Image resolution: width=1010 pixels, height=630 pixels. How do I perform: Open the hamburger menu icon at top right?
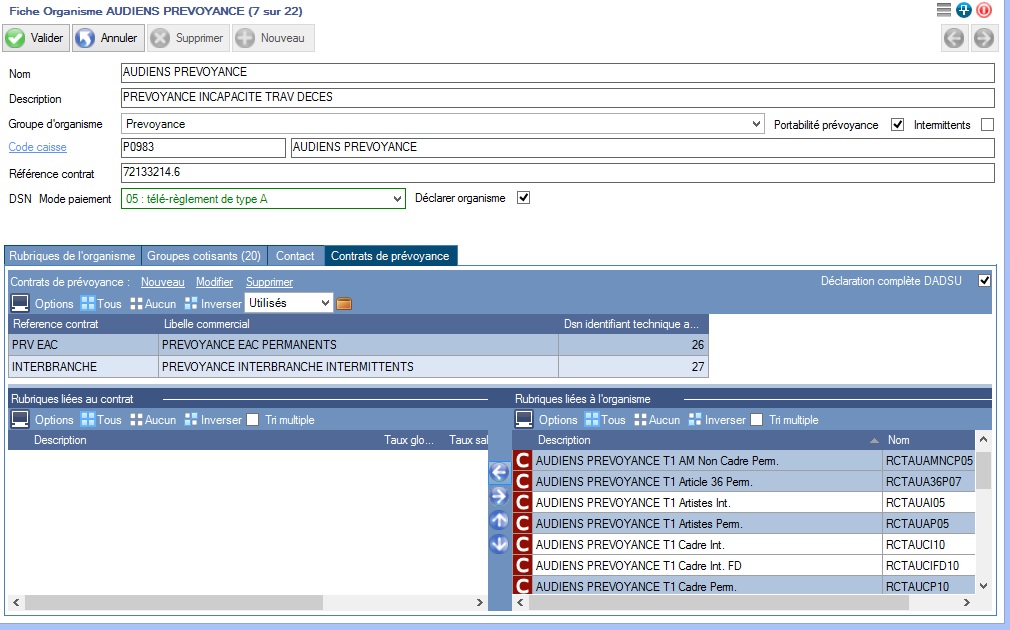pyautogui.click(x=944, y=10)
